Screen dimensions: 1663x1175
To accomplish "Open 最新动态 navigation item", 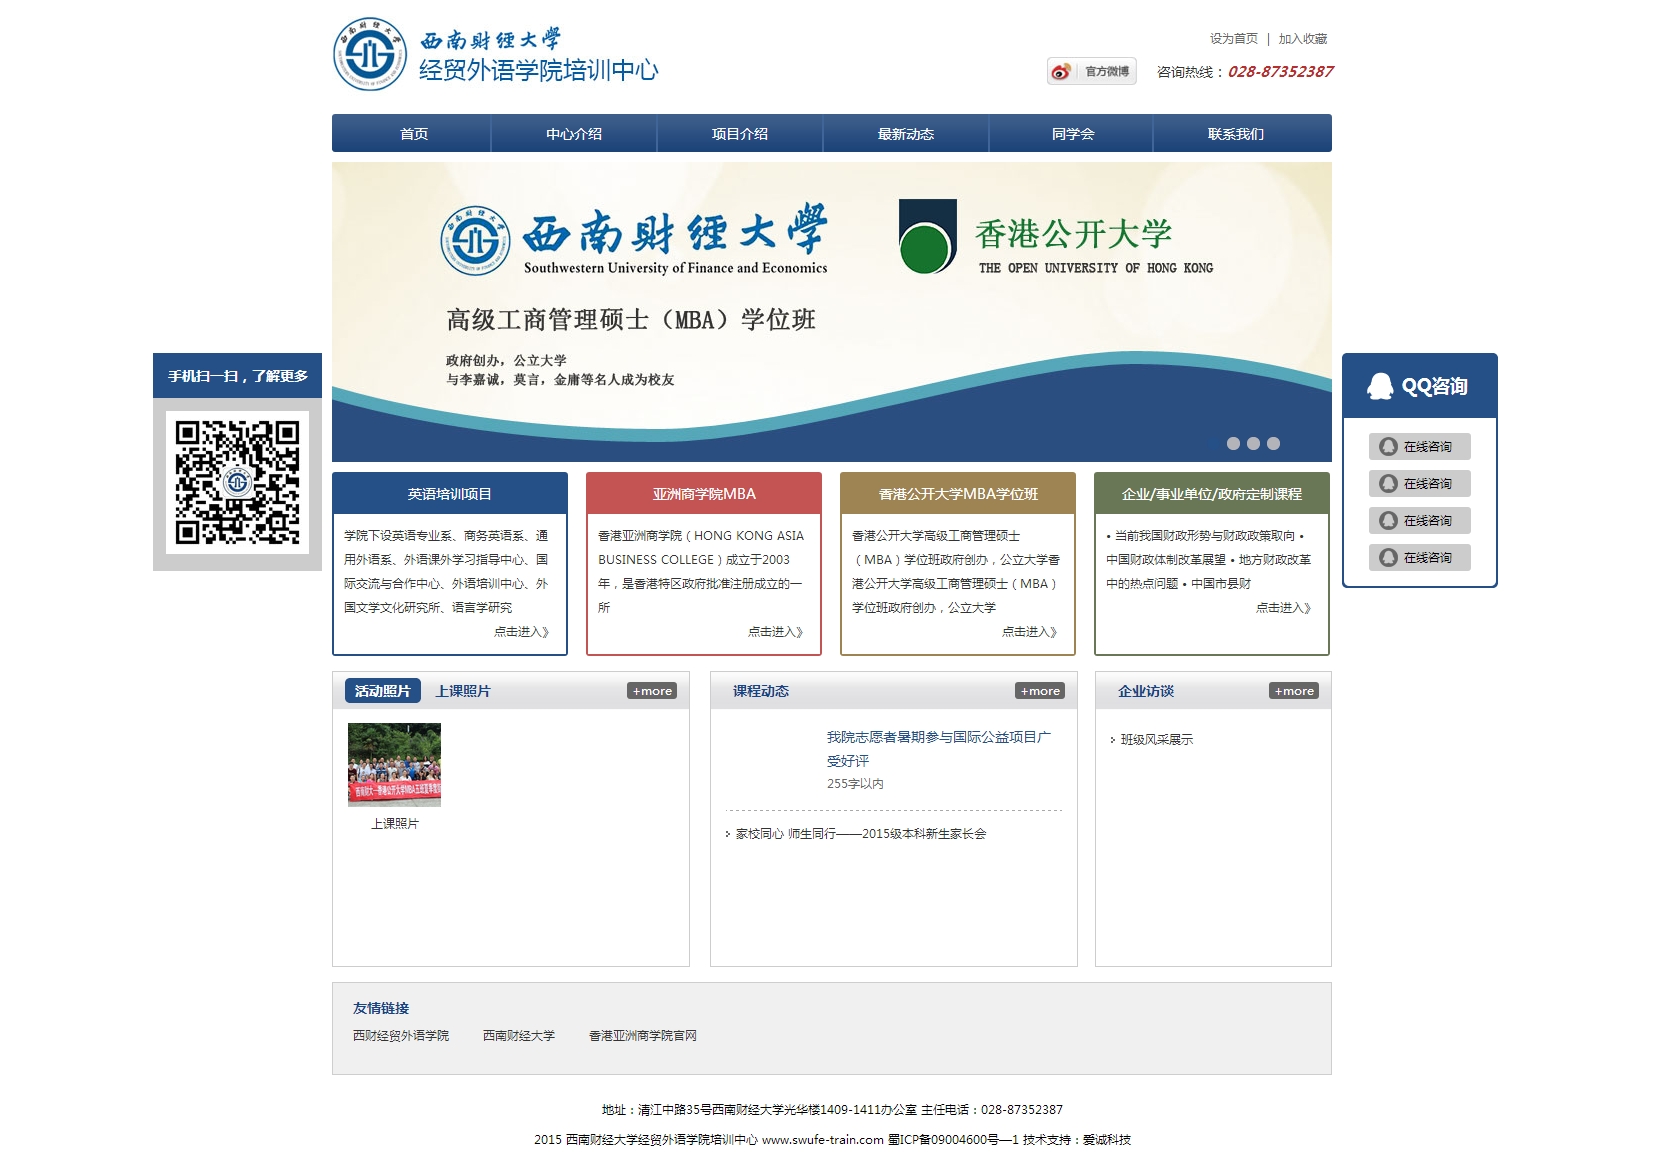I will [906, 134].
